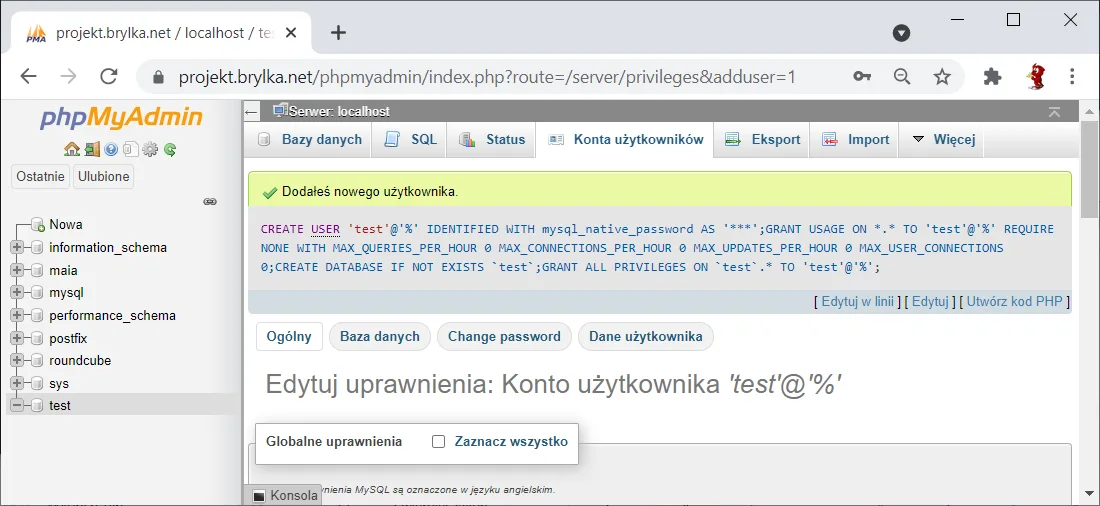Open the postfix database
Image resolution: width=1100 pixels, height=506 pixels.
(x=68, y=338)
